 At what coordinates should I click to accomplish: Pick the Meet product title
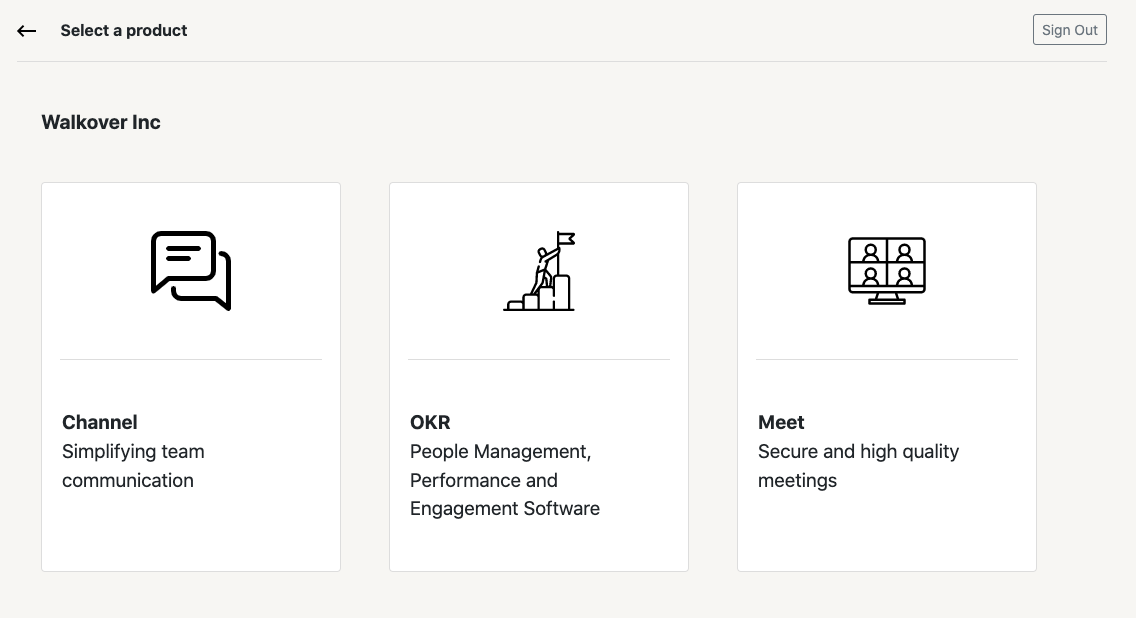click(x=781, y=422)
